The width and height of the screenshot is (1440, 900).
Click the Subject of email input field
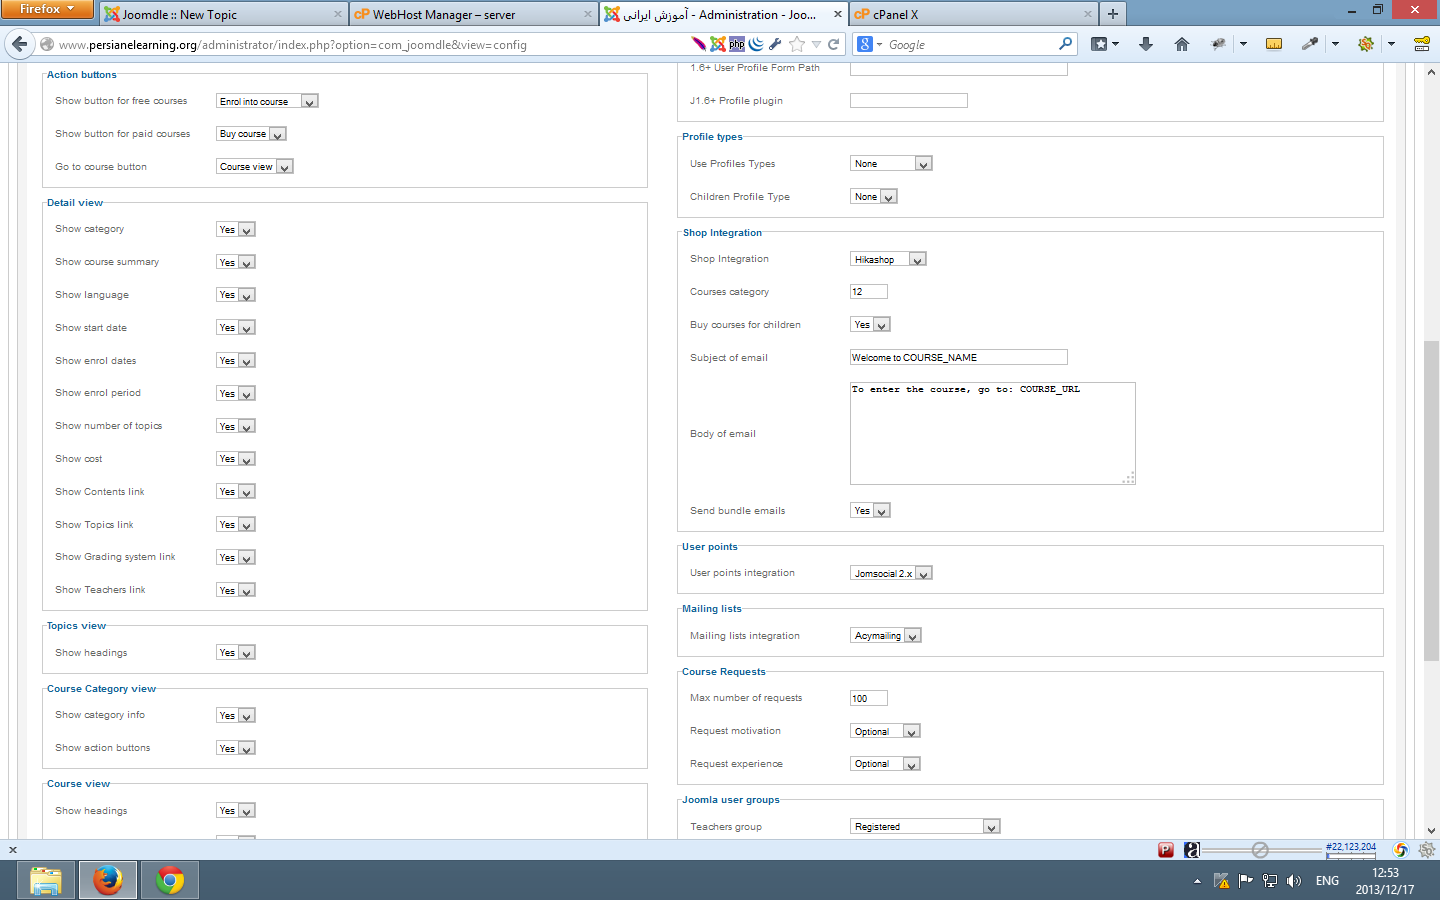click(958, 358)
